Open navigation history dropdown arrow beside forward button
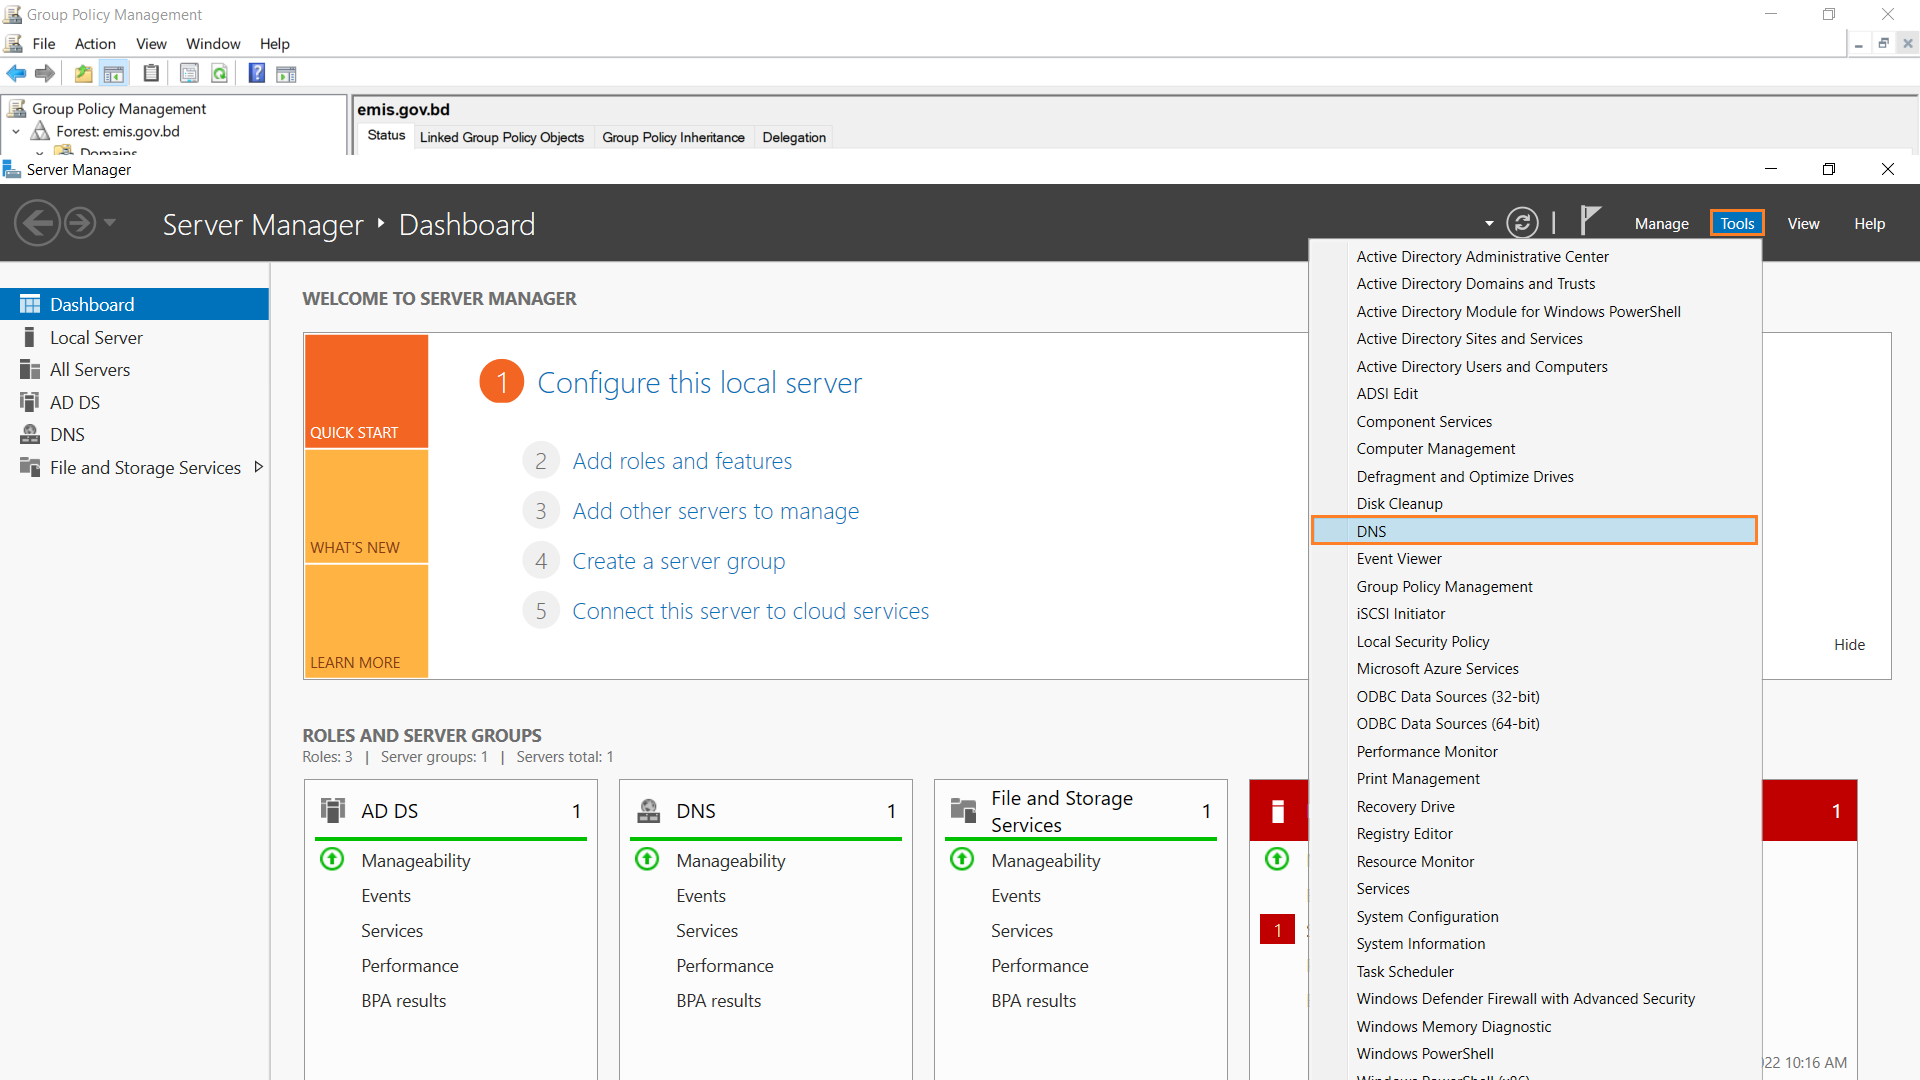The image size is (1920, 1080). [x=110, y=223]
